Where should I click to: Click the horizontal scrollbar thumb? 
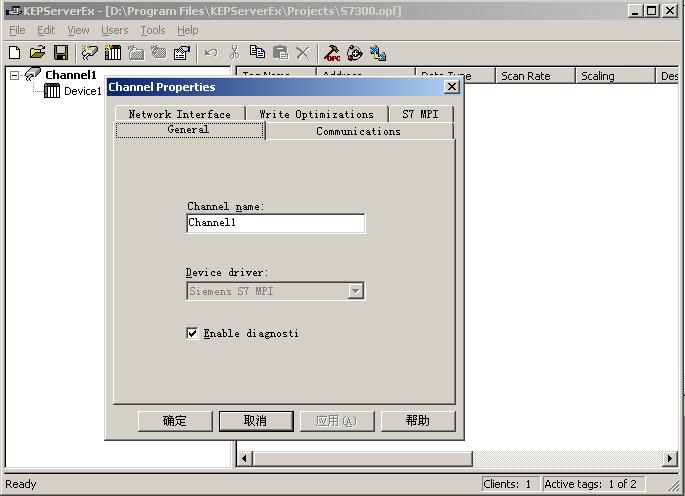coord(362,459)
